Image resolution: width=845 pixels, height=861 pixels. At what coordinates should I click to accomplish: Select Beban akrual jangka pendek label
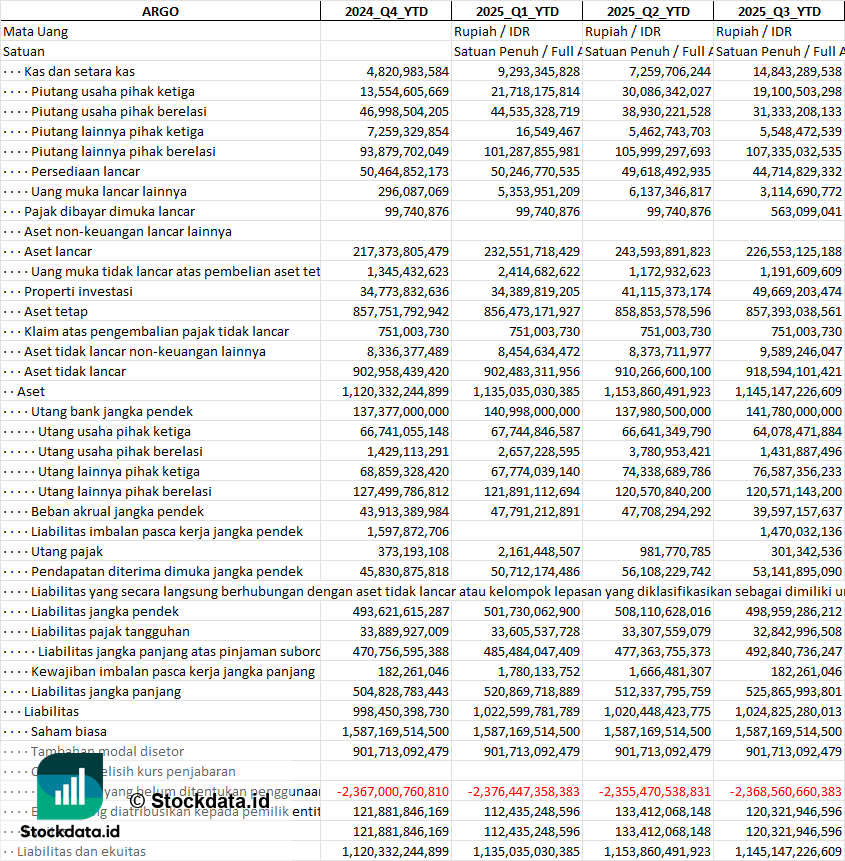[x=117, y=512]
